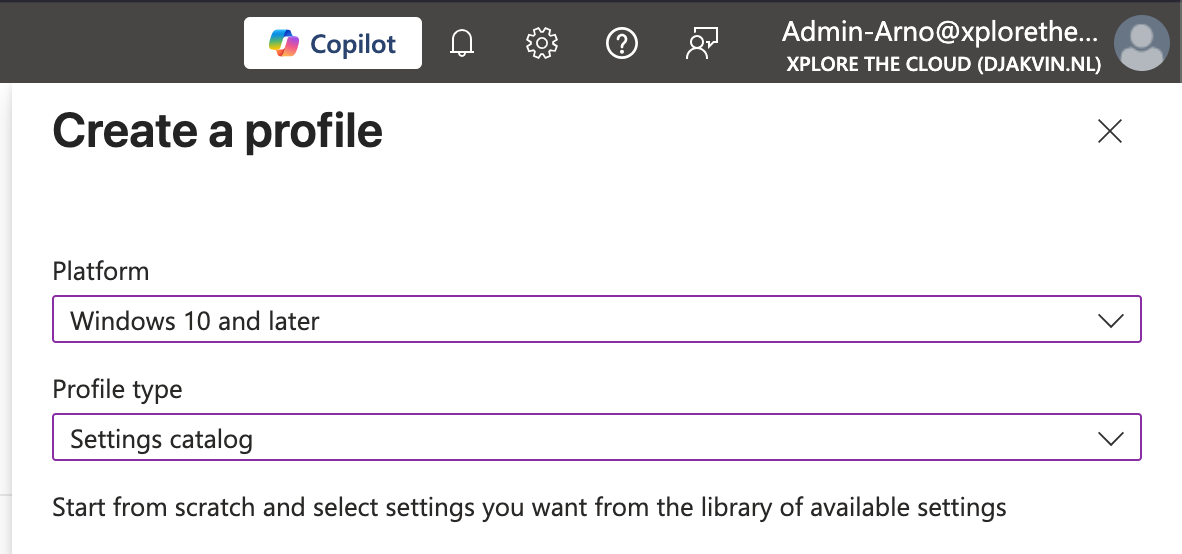Click the help question mark icon
Viewport: 1182px width, 554px height.
point(622,44)
